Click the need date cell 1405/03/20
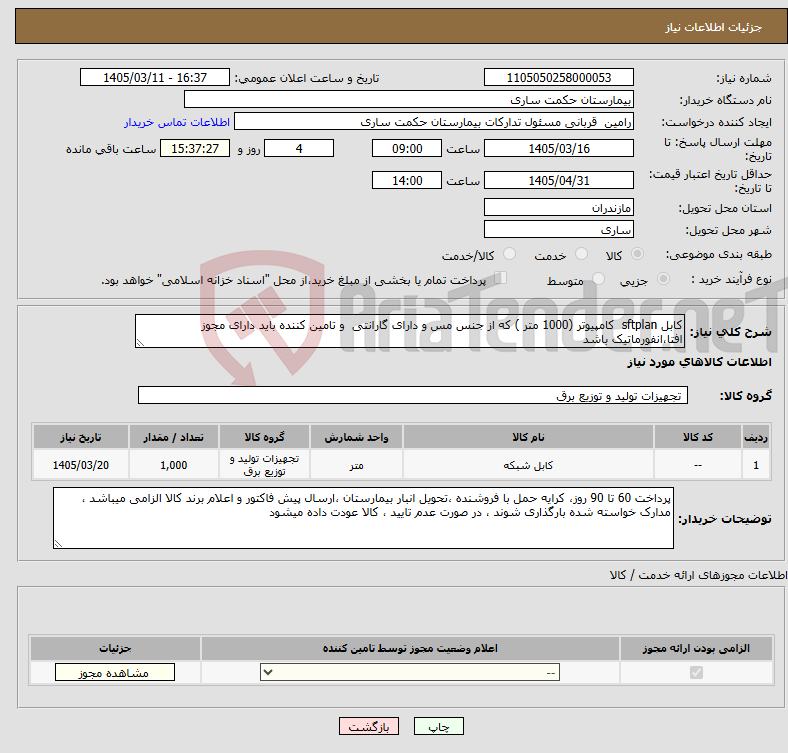This screenshot has width=788, height=753. [80, 465]
